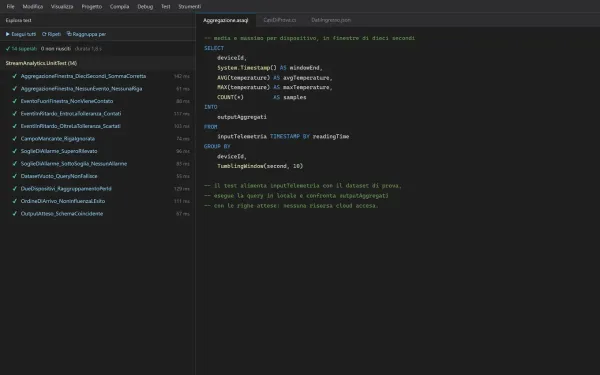The width and height of the screenshot is (600, 375).
Task: Click the SELECT keyword in the query
Action: pyautogui.click(x=214, y=48)
